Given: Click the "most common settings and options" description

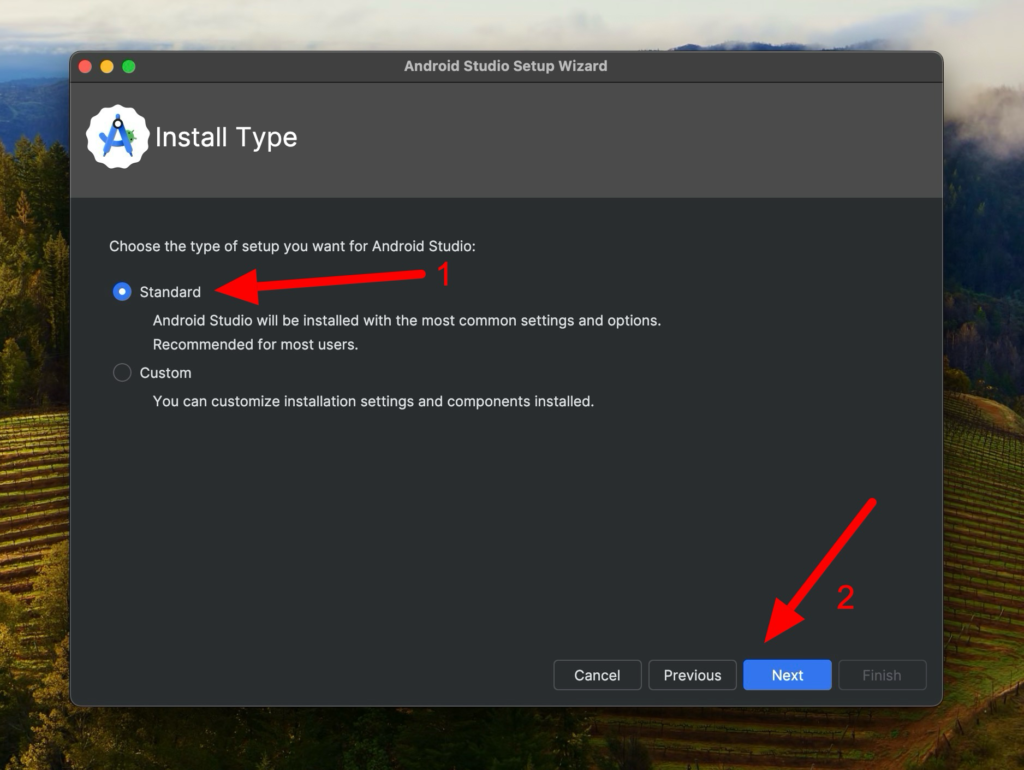Looking at the screenshot, I should [406, 321].
